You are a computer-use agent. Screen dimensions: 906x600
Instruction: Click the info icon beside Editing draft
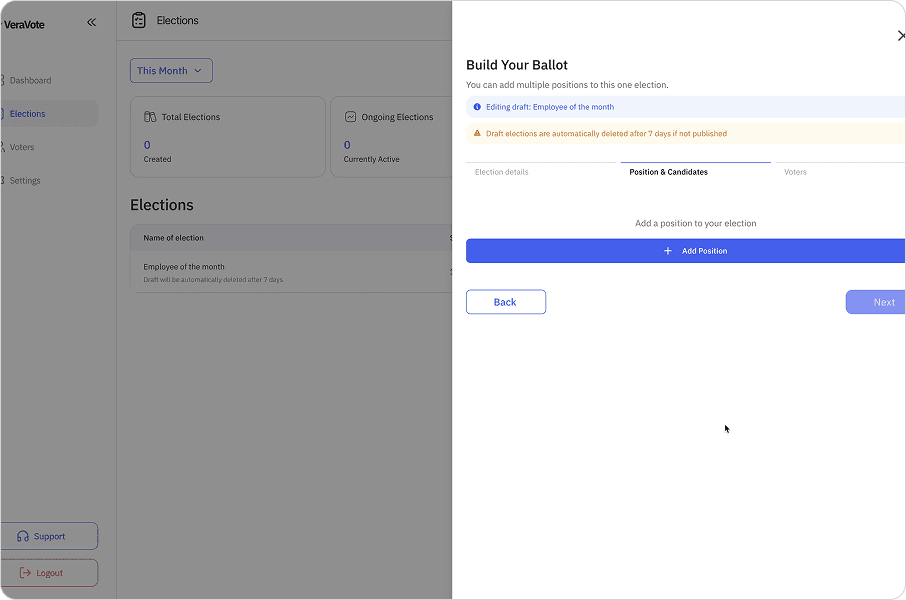(477, 107)
